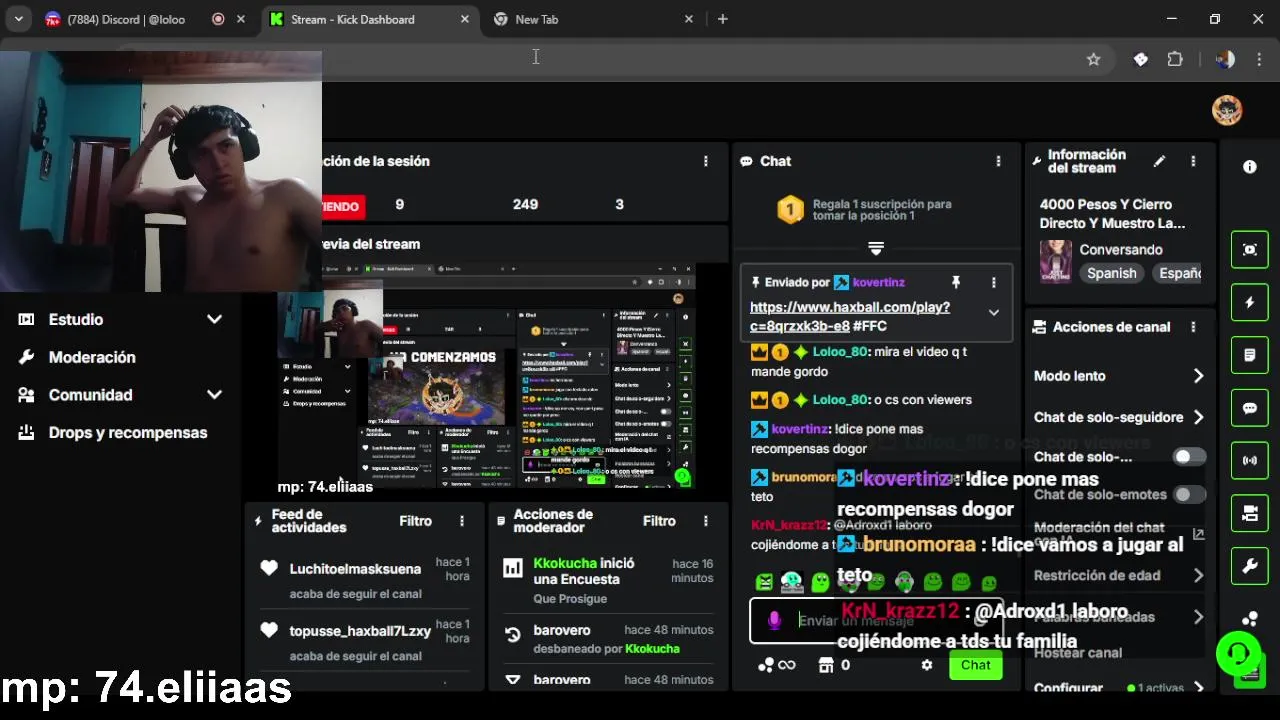Click the Enviar un mensaje input field
The height and width of the screenshot is (720, 1280).
pos(875,621)
